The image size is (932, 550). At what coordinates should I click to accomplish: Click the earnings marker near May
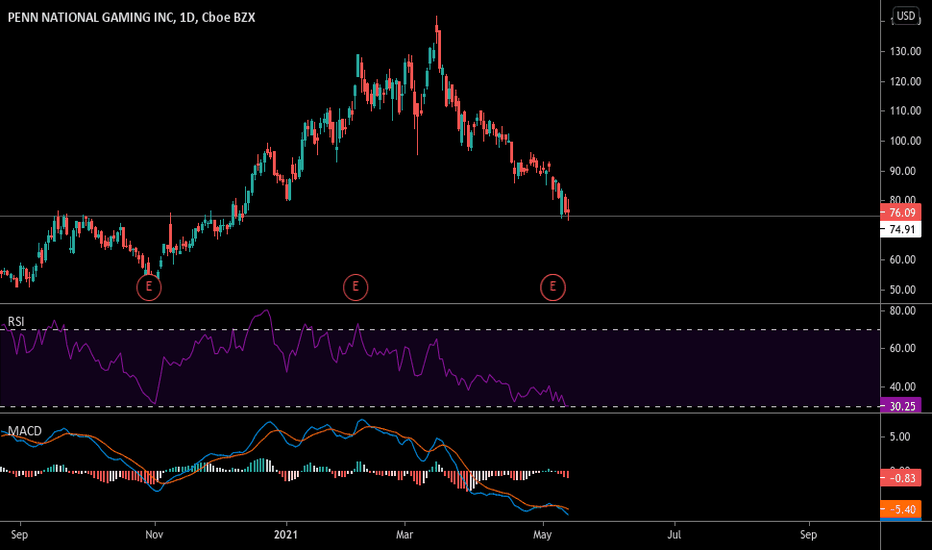pyautogui.click(x=553, y=288)
